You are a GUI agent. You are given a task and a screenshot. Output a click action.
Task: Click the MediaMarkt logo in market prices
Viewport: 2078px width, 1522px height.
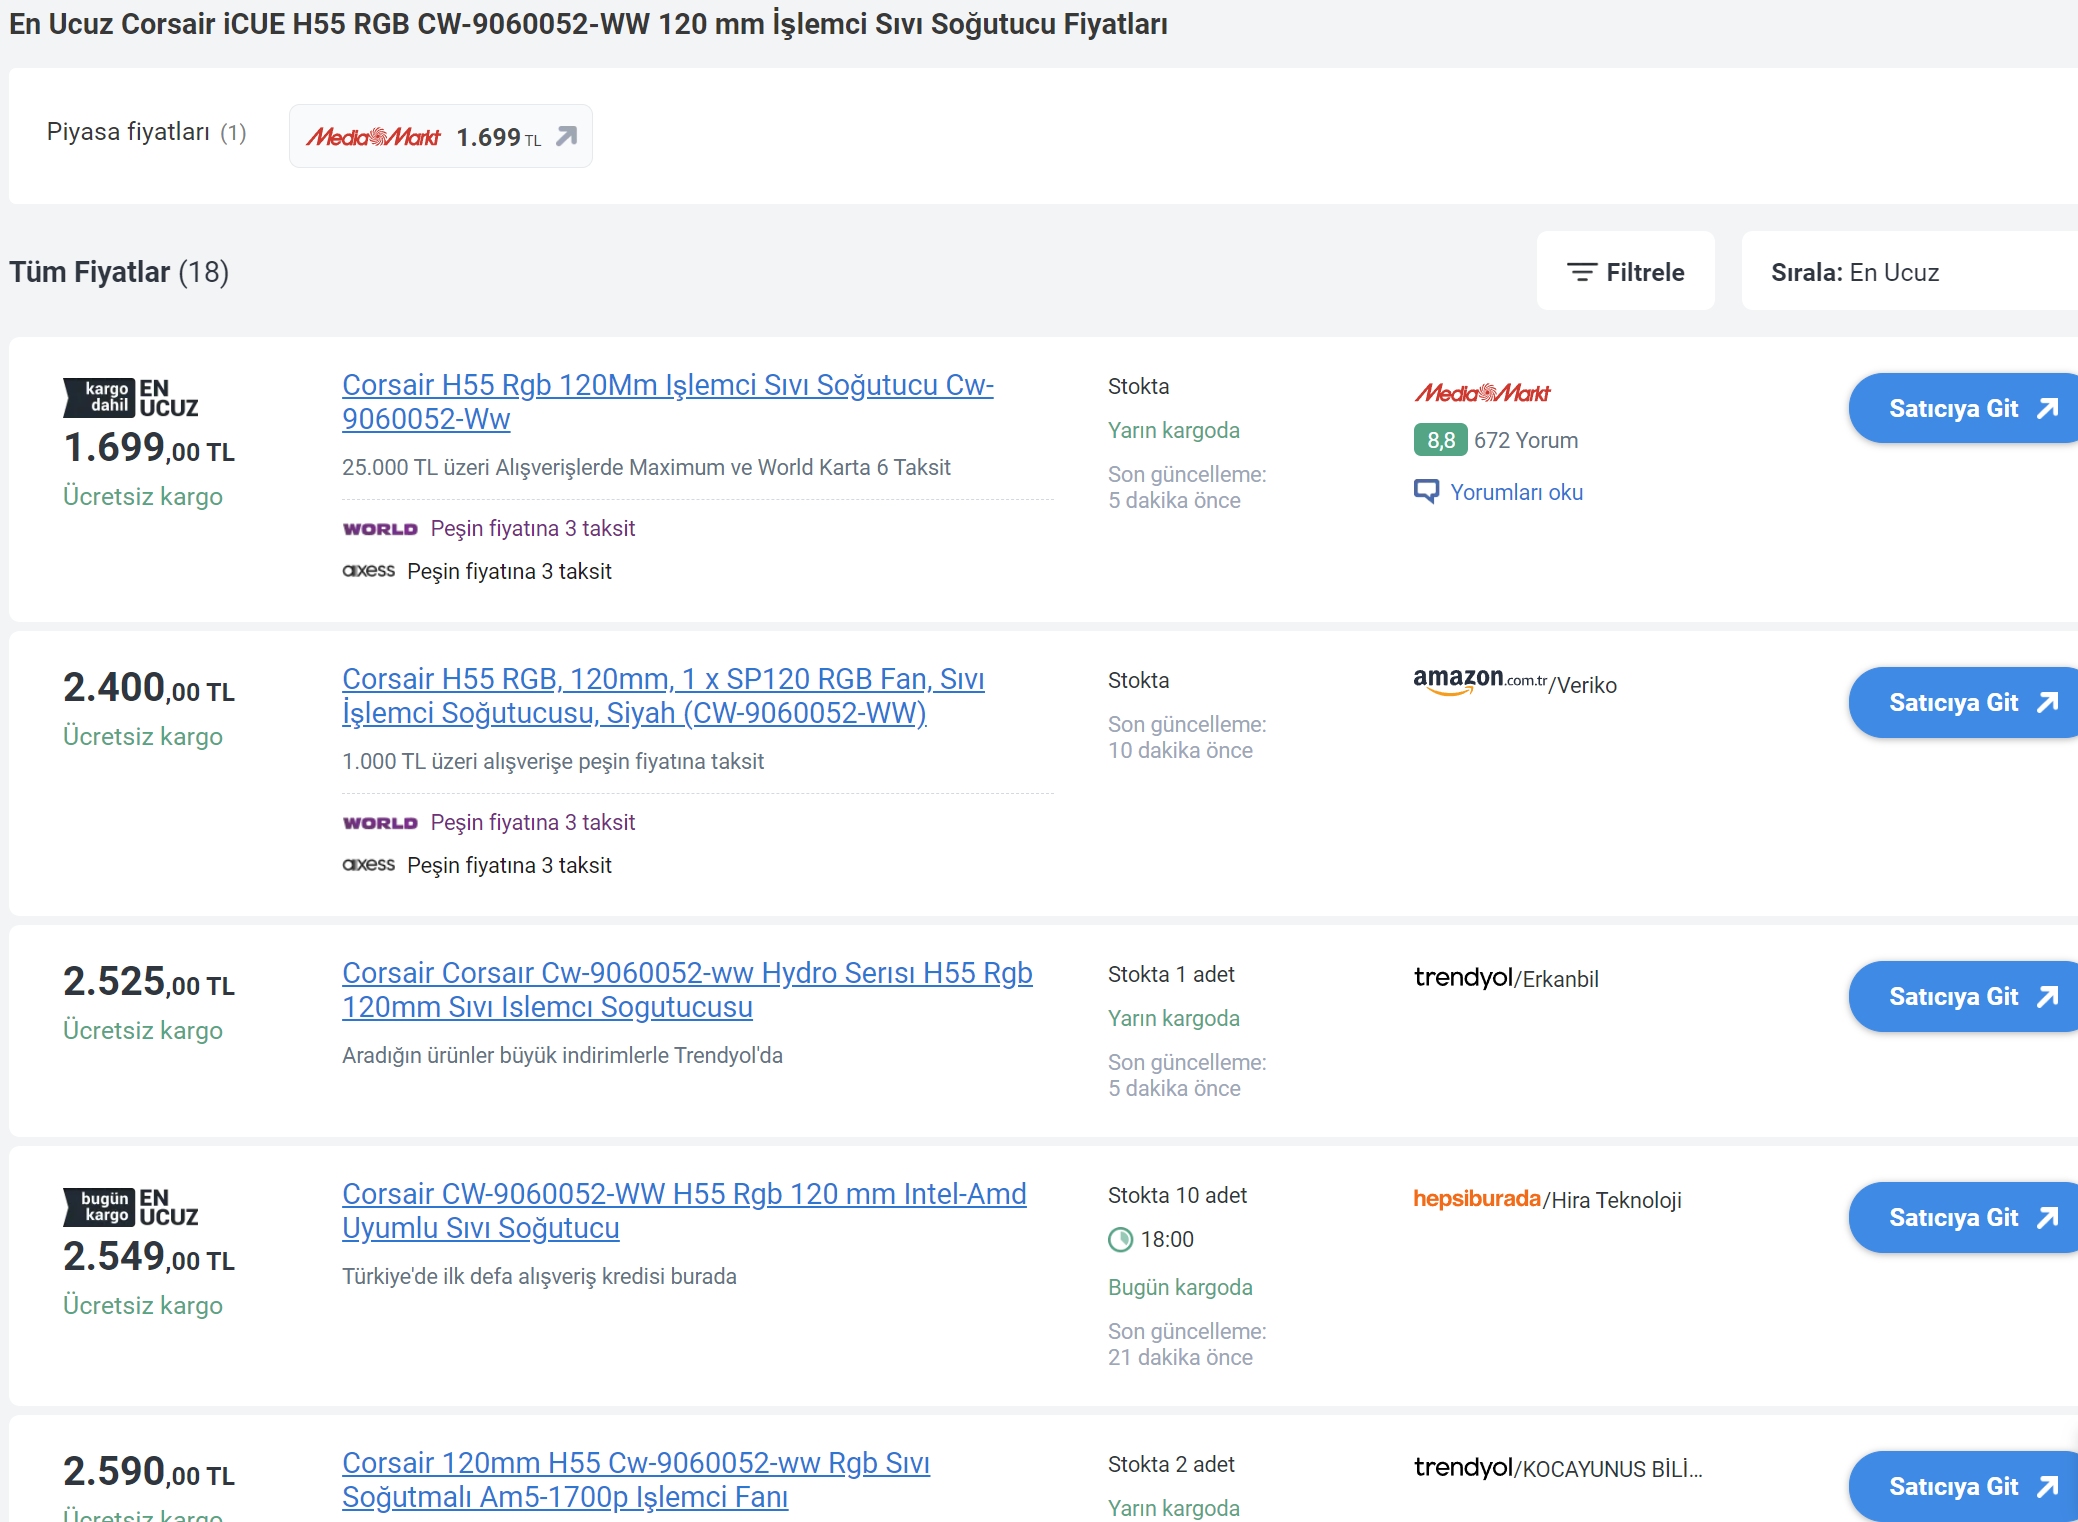click(373, 137)
